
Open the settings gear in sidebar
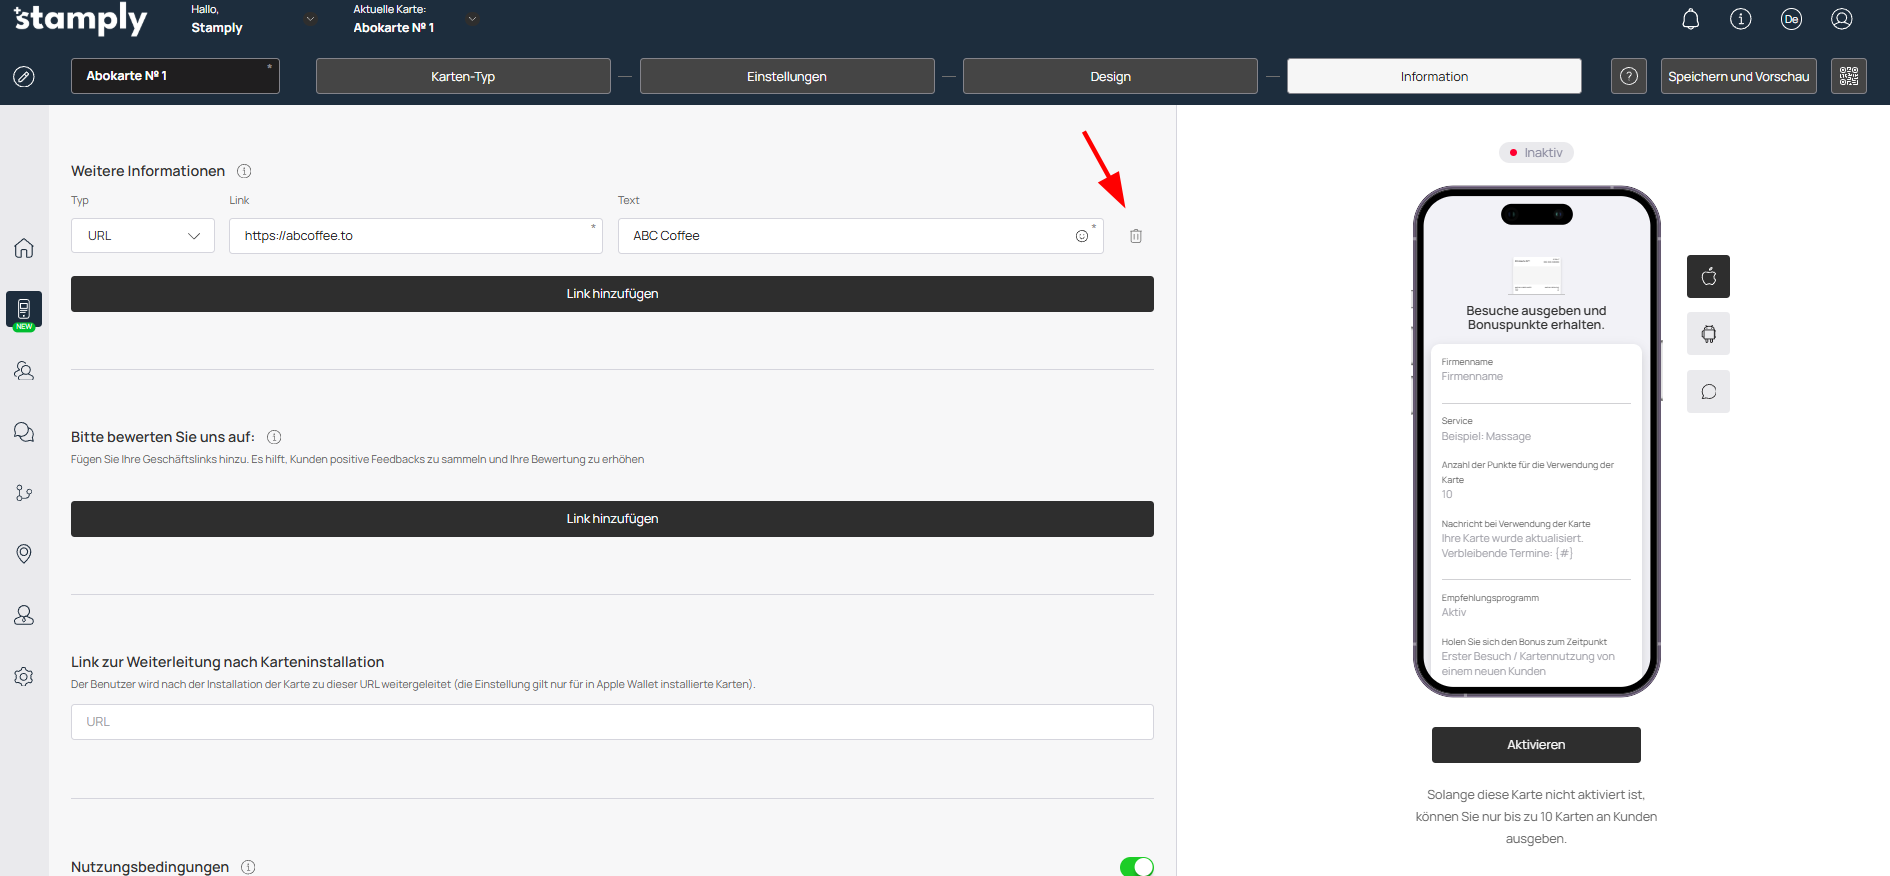click(24, 677)
